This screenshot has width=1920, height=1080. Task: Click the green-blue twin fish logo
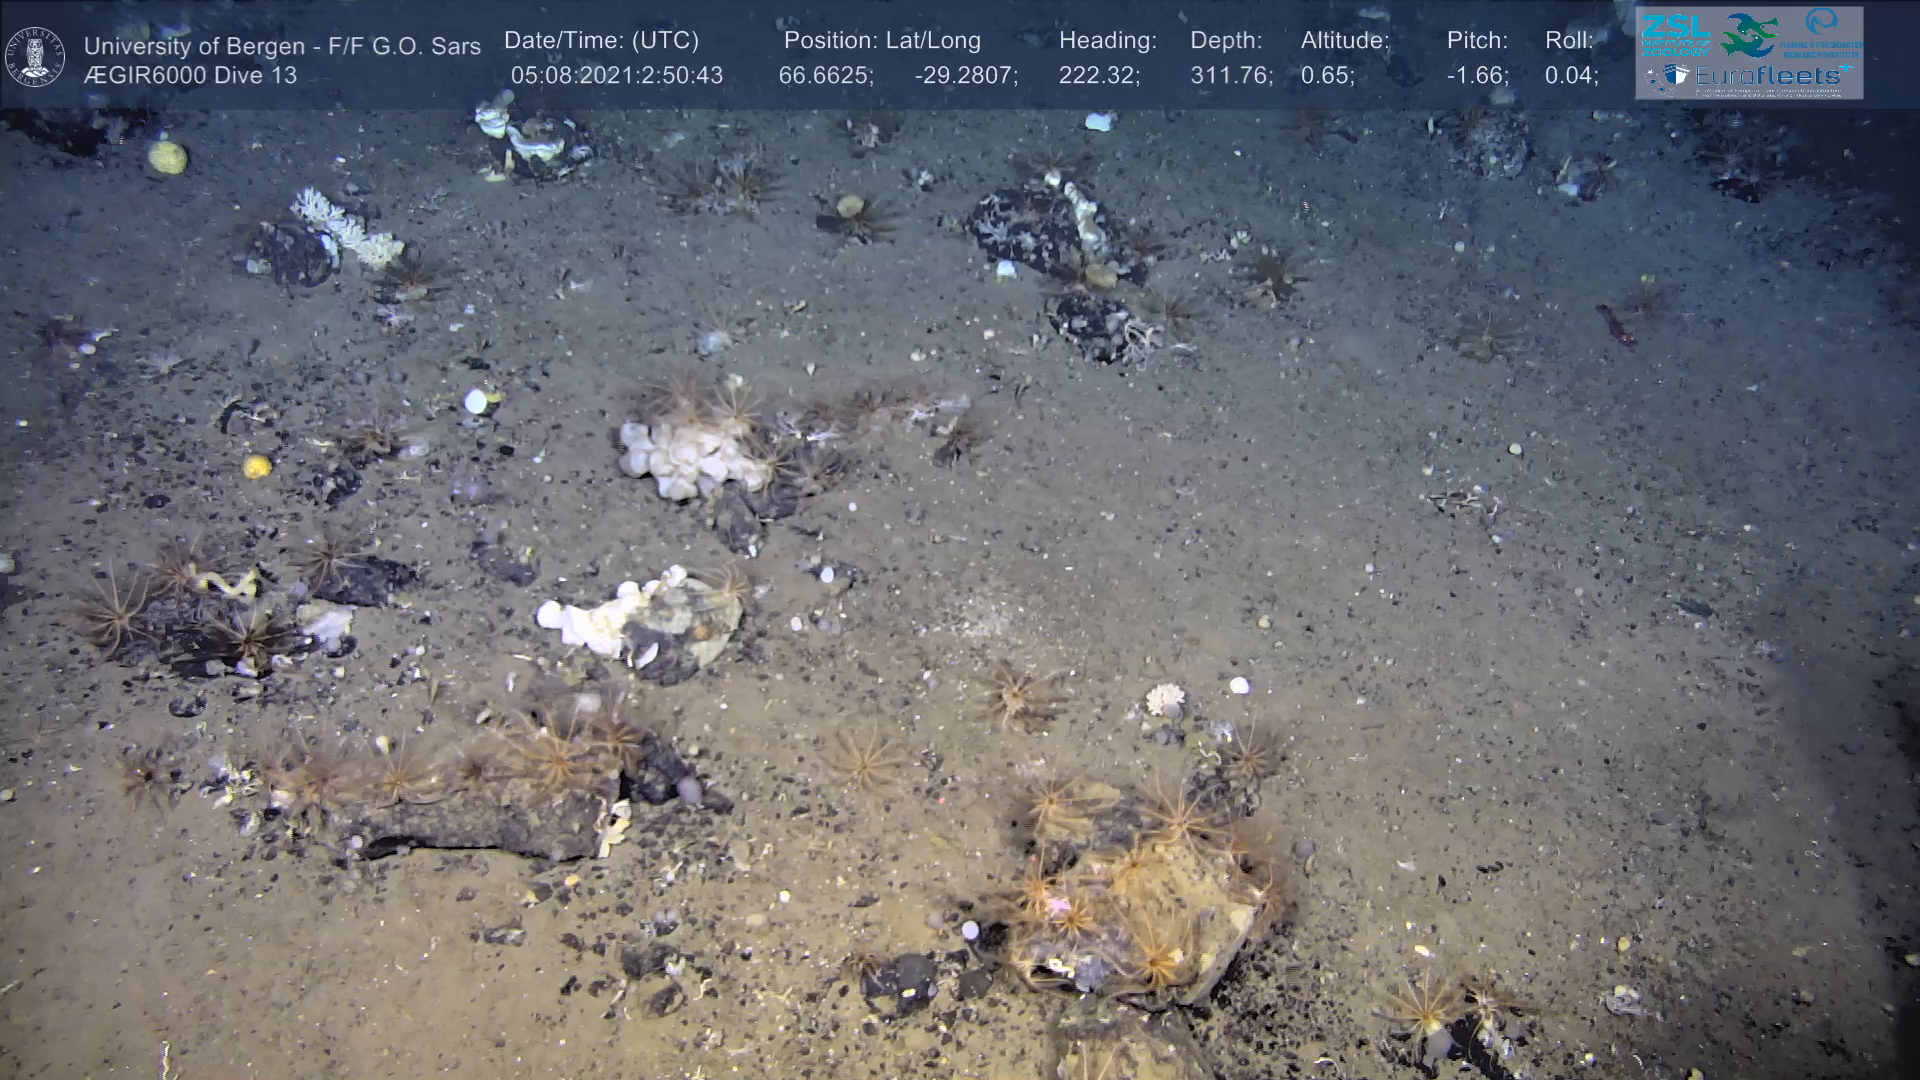[x=1749, y=34]
